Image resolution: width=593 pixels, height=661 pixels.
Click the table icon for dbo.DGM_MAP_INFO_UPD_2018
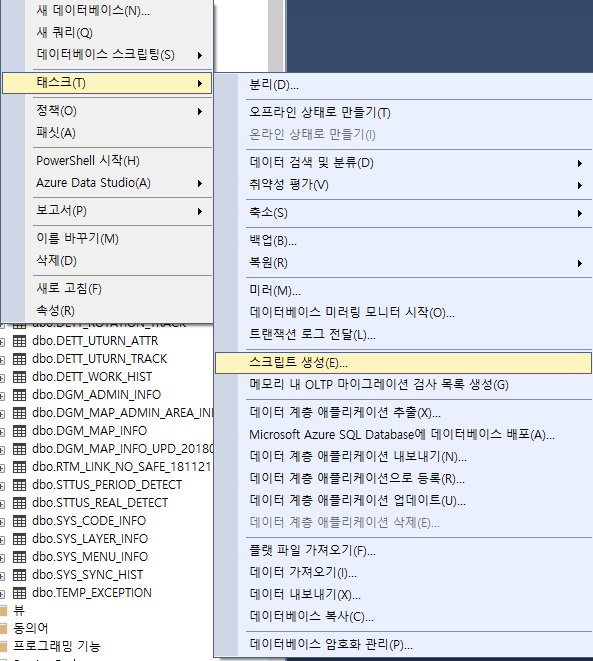[x=19, y=449]
